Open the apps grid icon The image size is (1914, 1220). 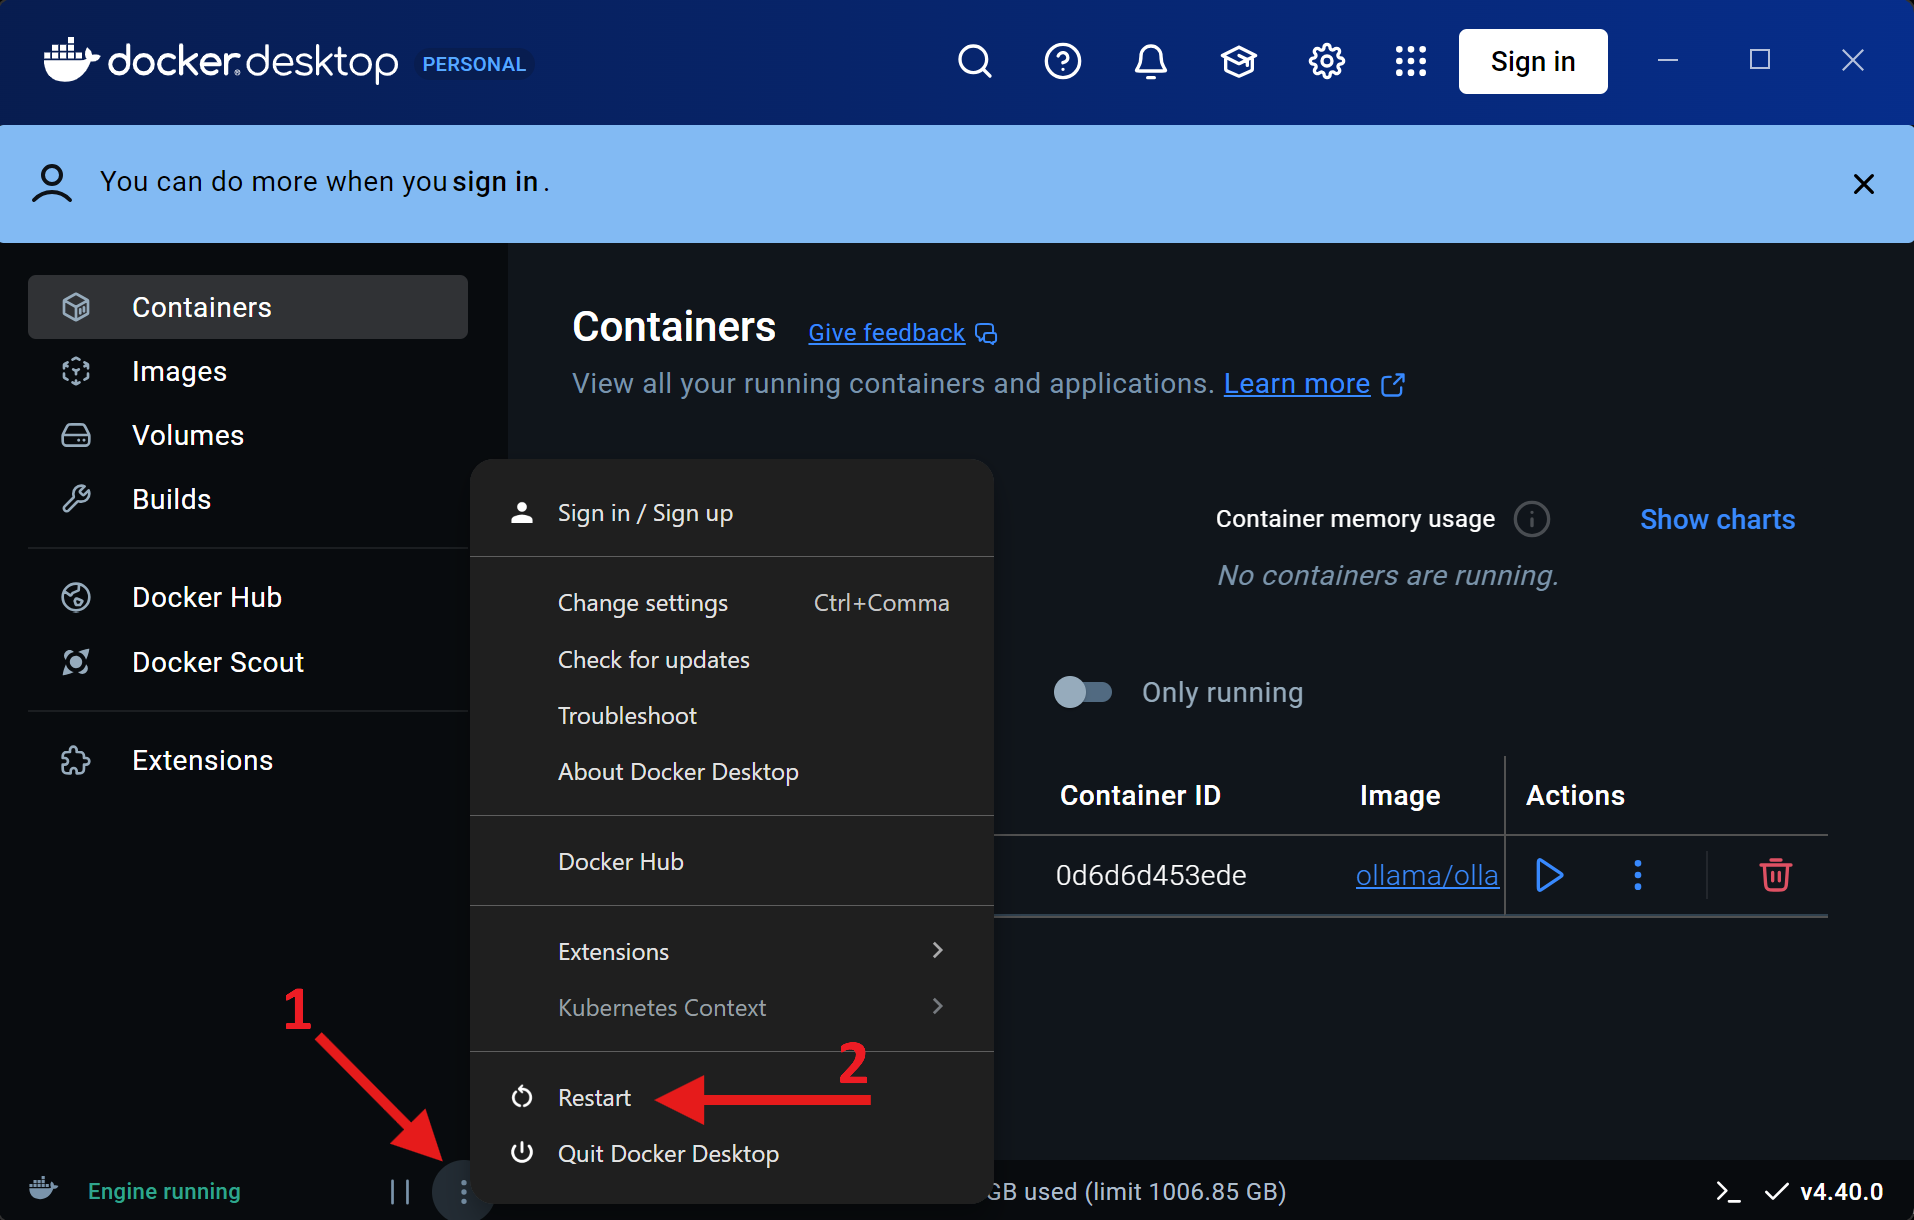pyautogui.click(x=1410, y=61)
